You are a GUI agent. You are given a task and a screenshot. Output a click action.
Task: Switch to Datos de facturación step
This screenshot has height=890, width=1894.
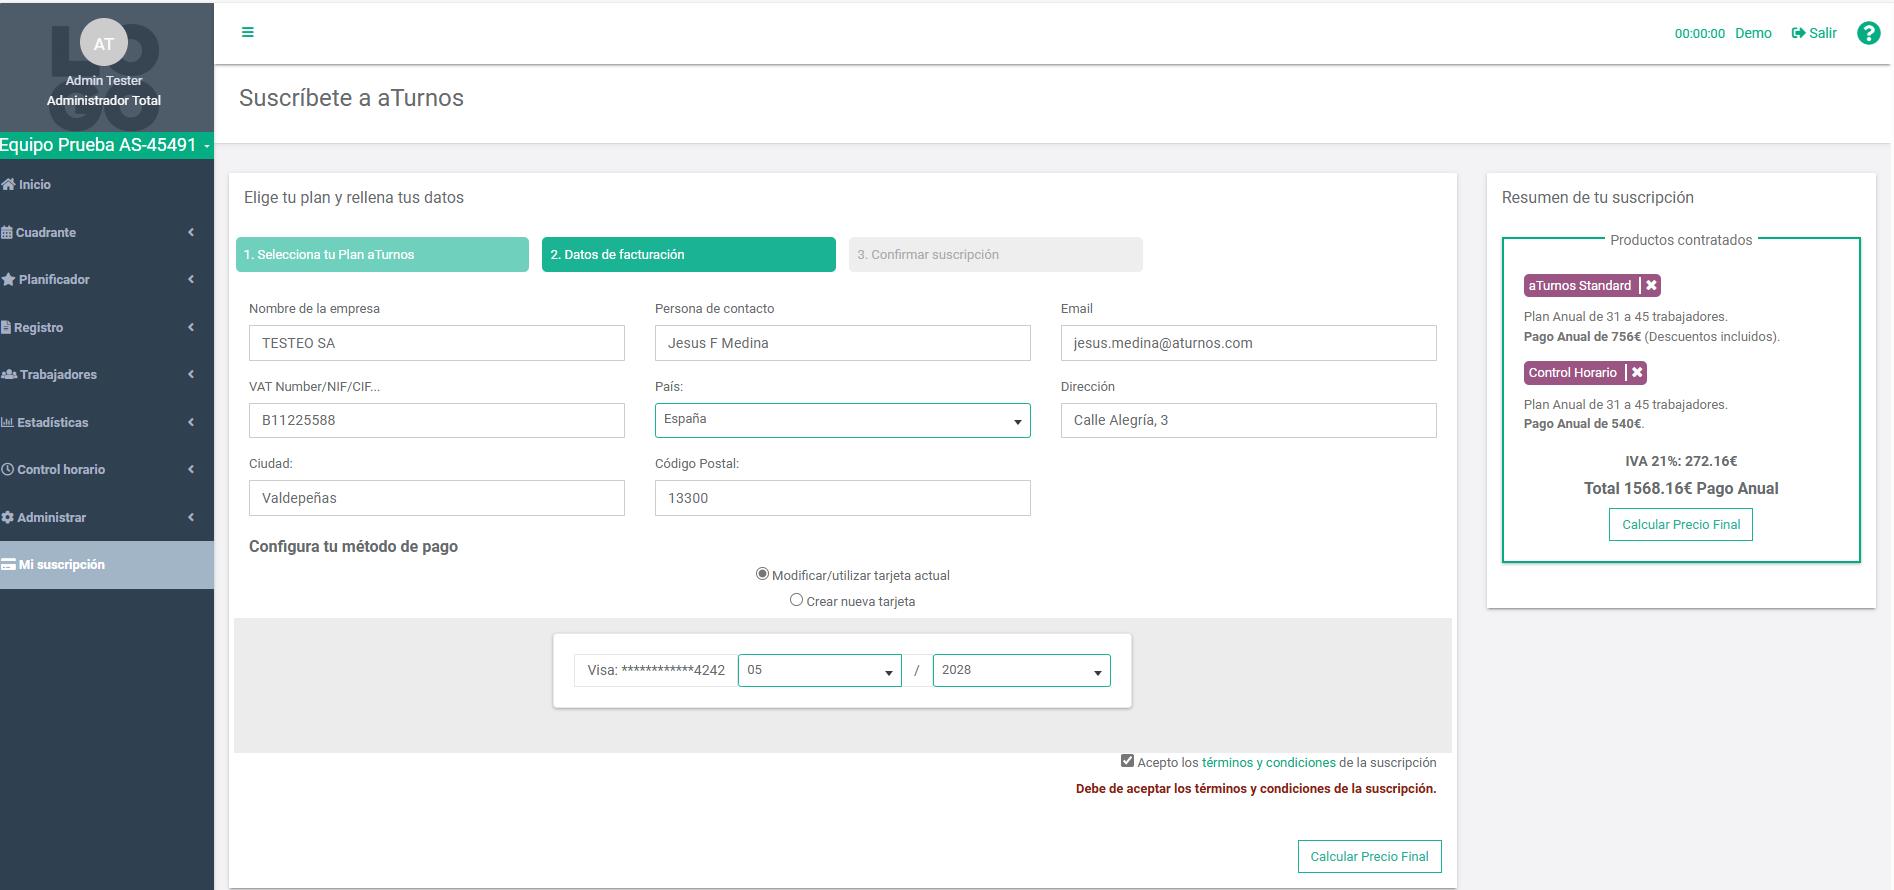point(688,255)
